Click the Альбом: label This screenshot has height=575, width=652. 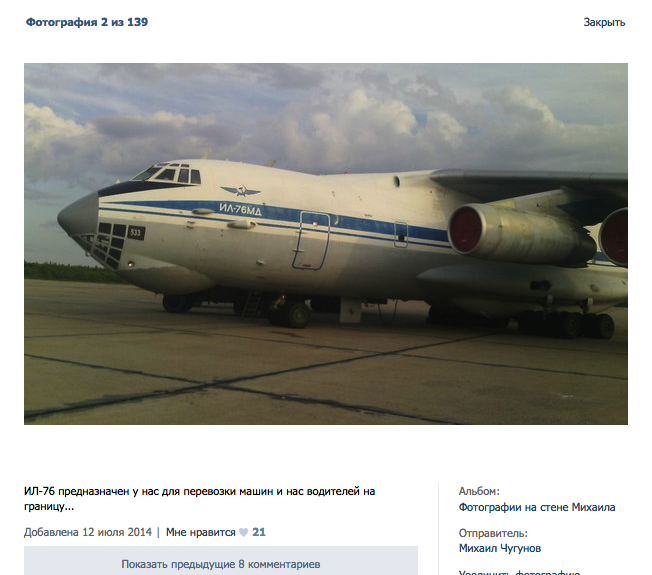(x=479, y=491)
